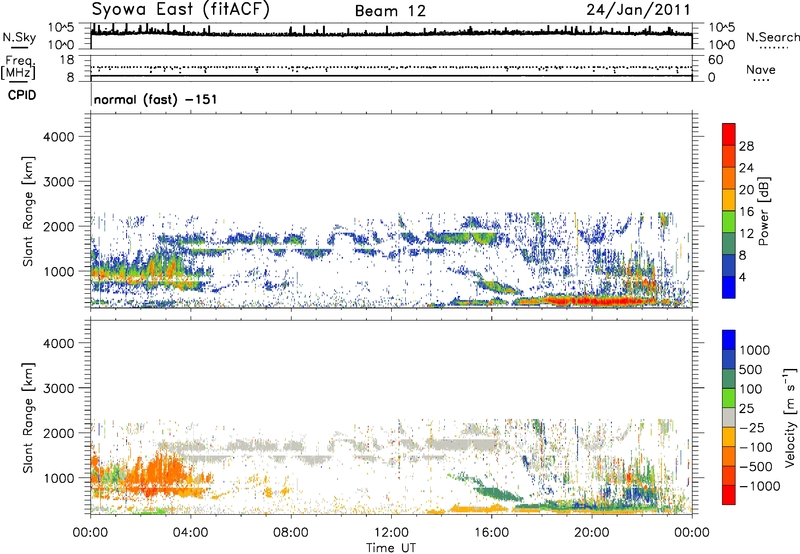Click the '4' tick on the Power colorbar
The width and height of the screenshot is (800, 554).
742,277
